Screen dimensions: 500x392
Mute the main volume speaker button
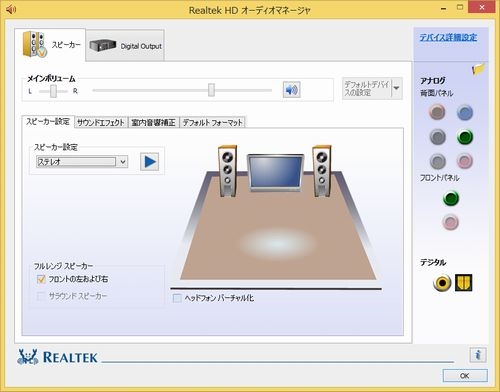pos(292,89)
